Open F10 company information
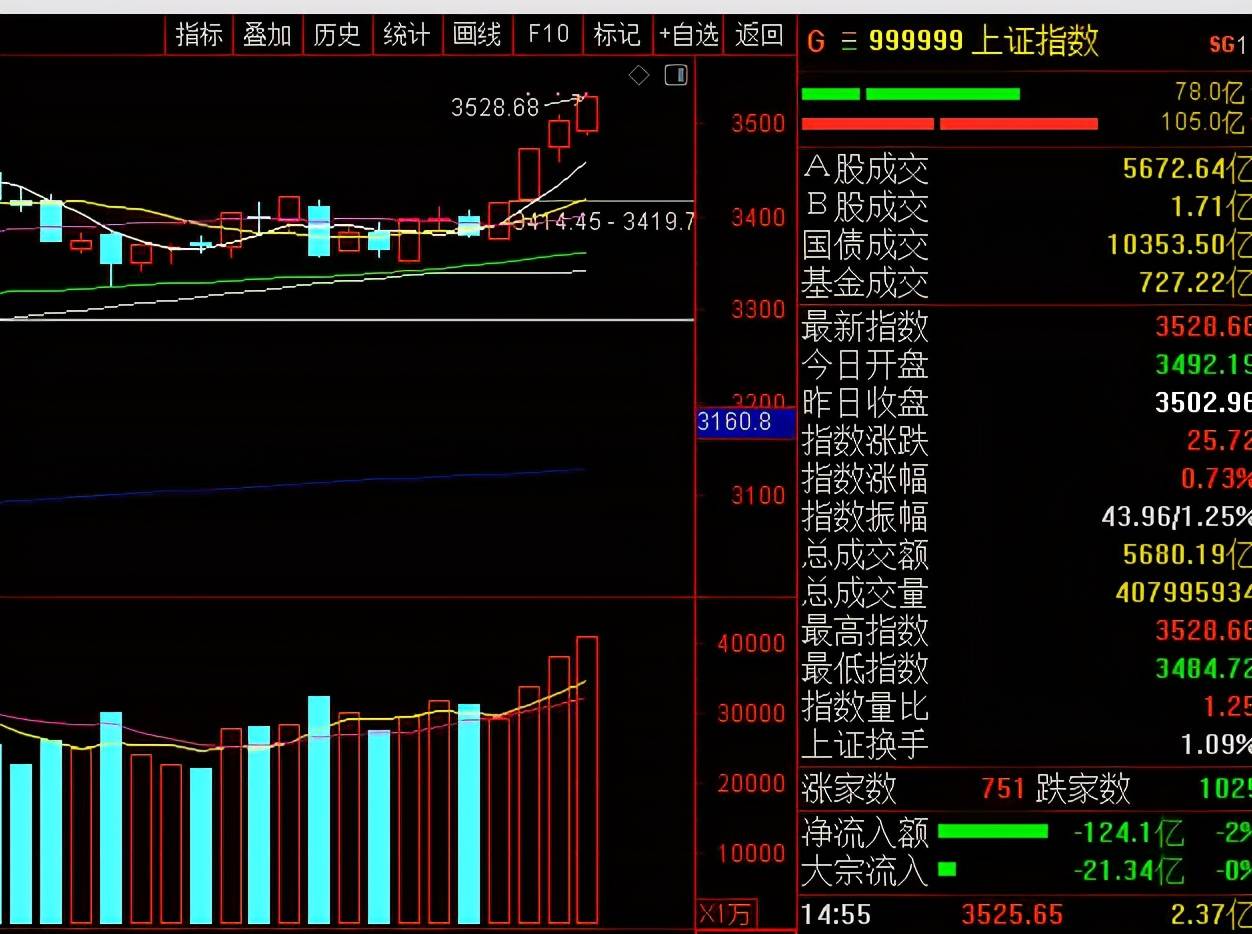1252x934 pixels. [548, 35]
